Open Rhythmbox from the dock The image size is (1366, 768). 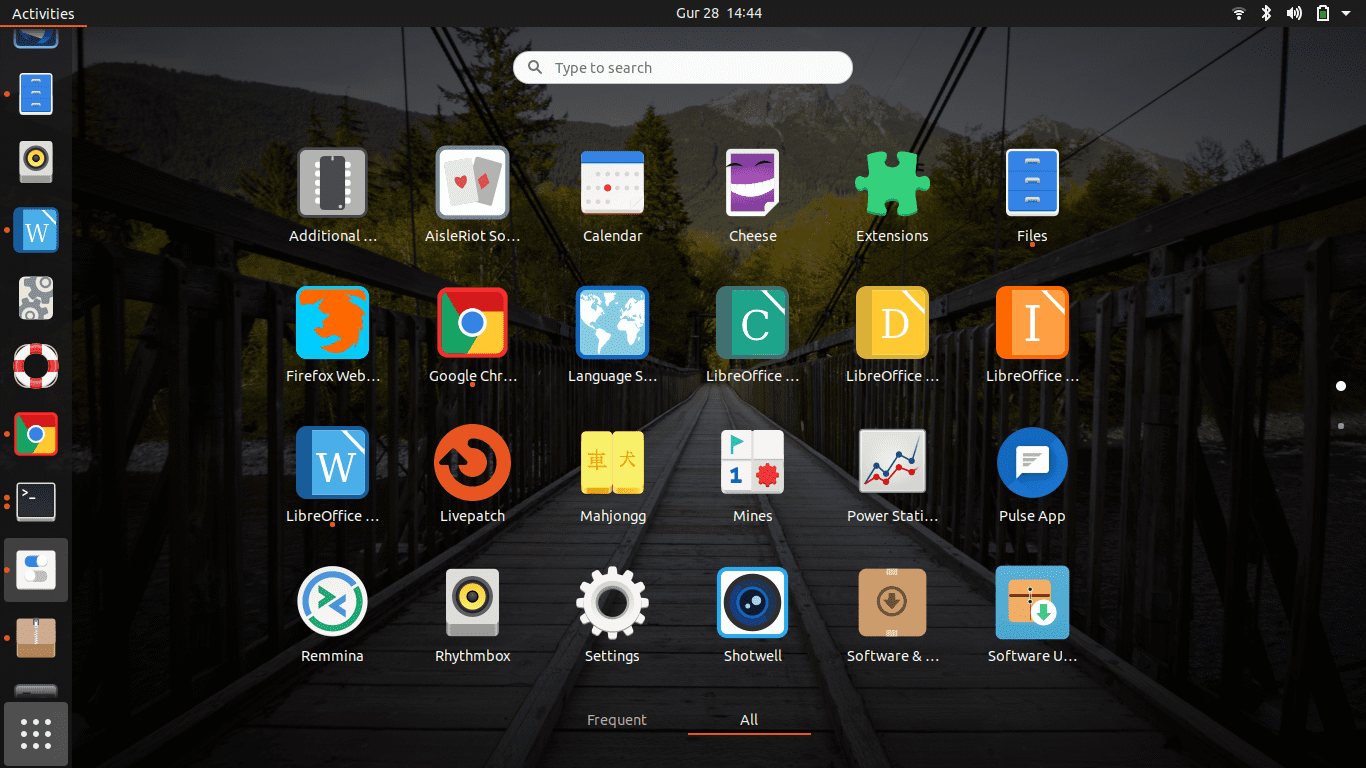36,162
